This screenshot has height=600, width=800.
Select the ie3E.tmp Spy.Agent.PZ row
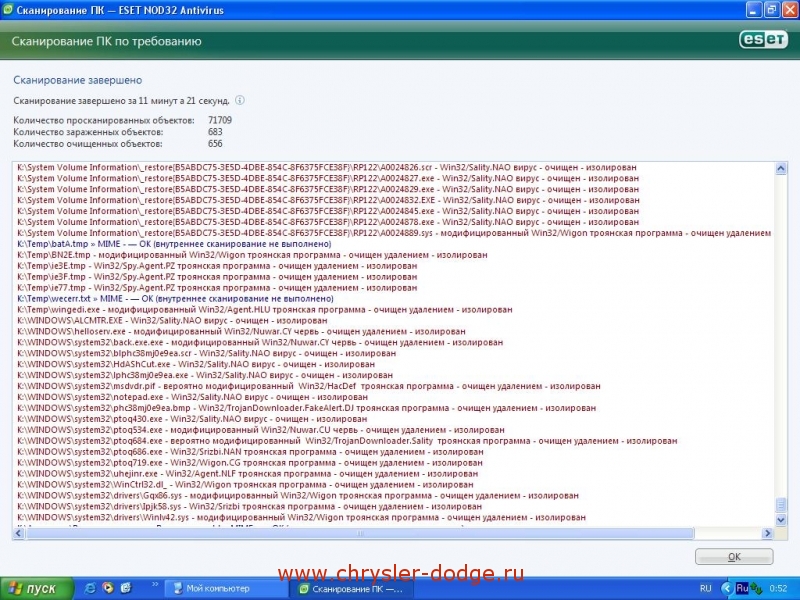[217, 266]
